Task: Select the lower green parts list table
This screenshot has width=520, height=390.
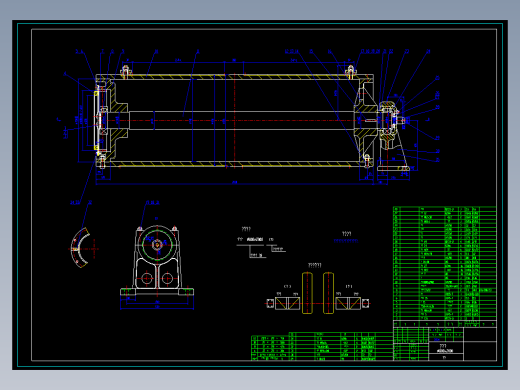Action: 322,347
